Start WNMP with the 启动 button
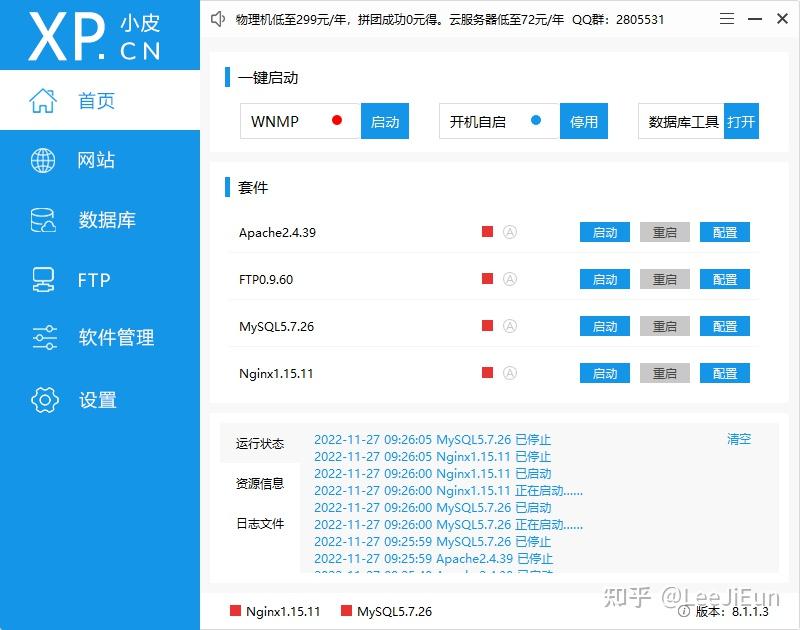The height and width of the screenshot is (630, 800). tap(385, 121)
